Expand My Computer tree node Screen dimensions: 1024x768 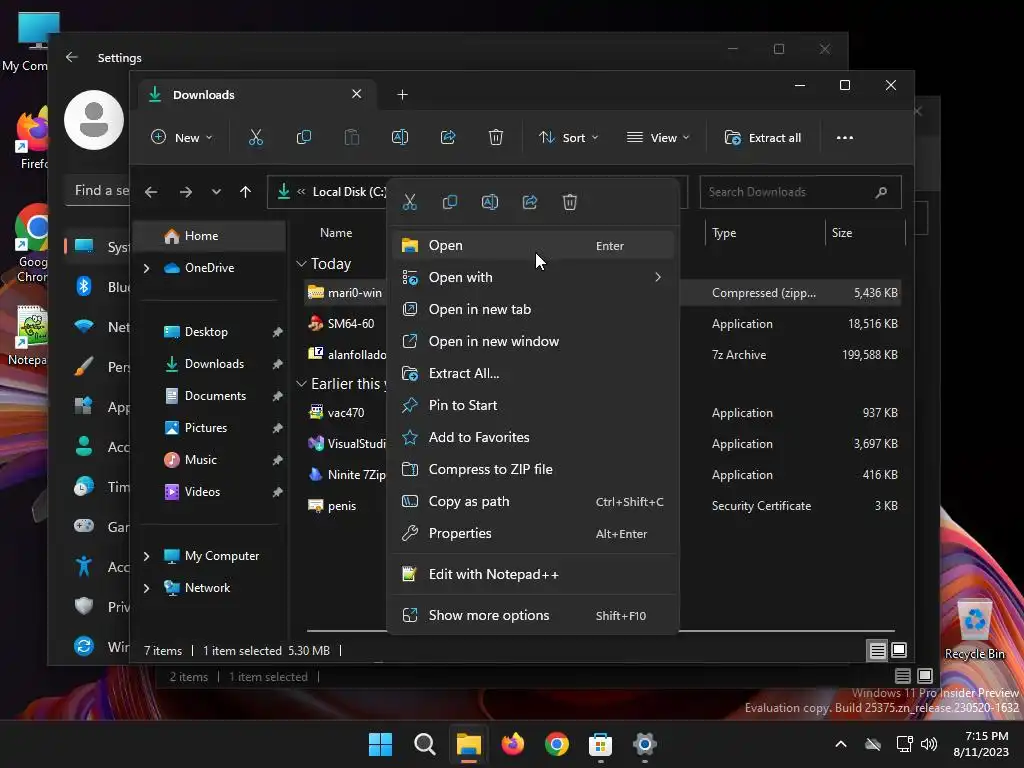click(146, 556)
